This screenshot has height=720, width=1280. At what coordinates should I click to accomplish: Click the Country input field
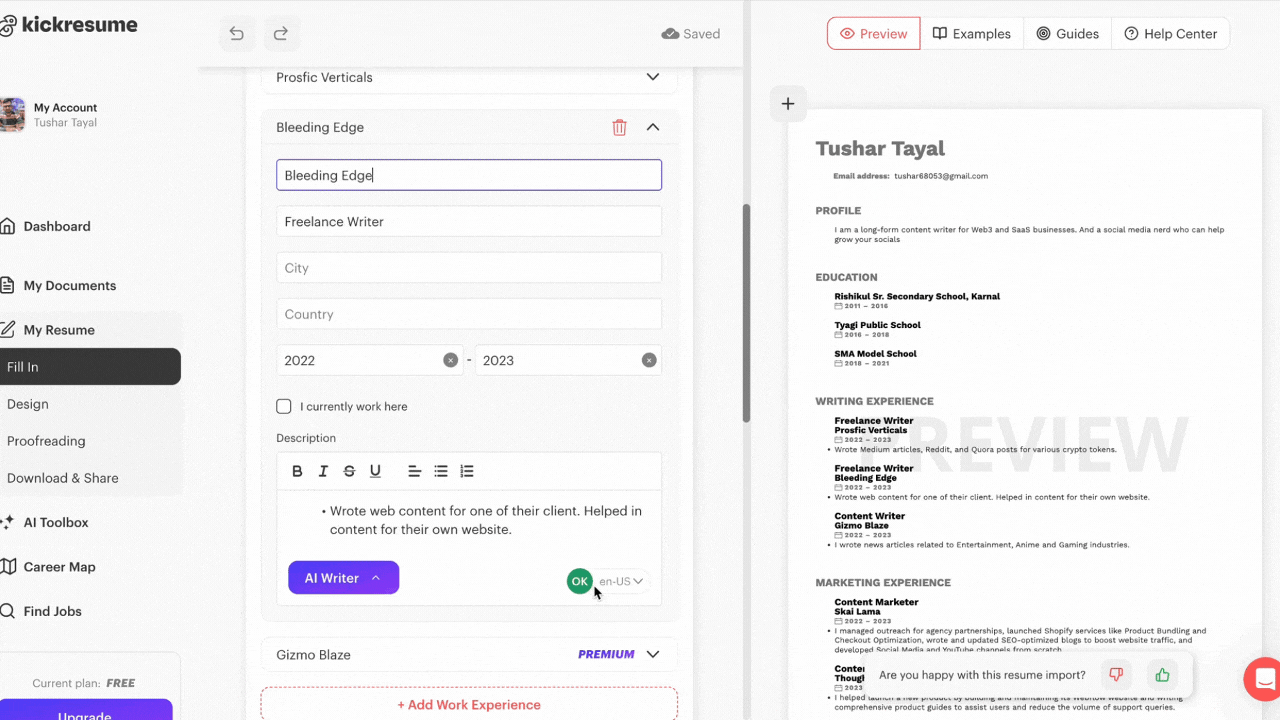(469, 314)
